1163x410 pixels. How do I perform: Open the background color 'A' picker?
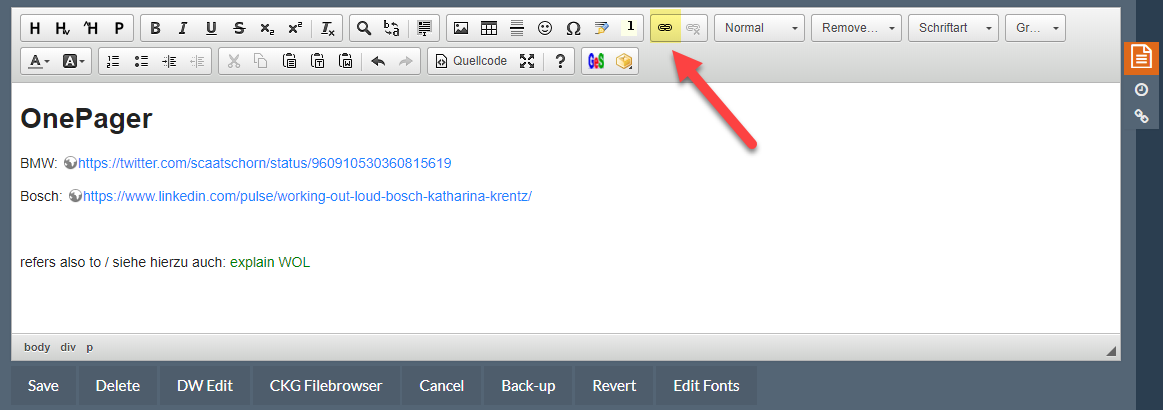[73, 62]
